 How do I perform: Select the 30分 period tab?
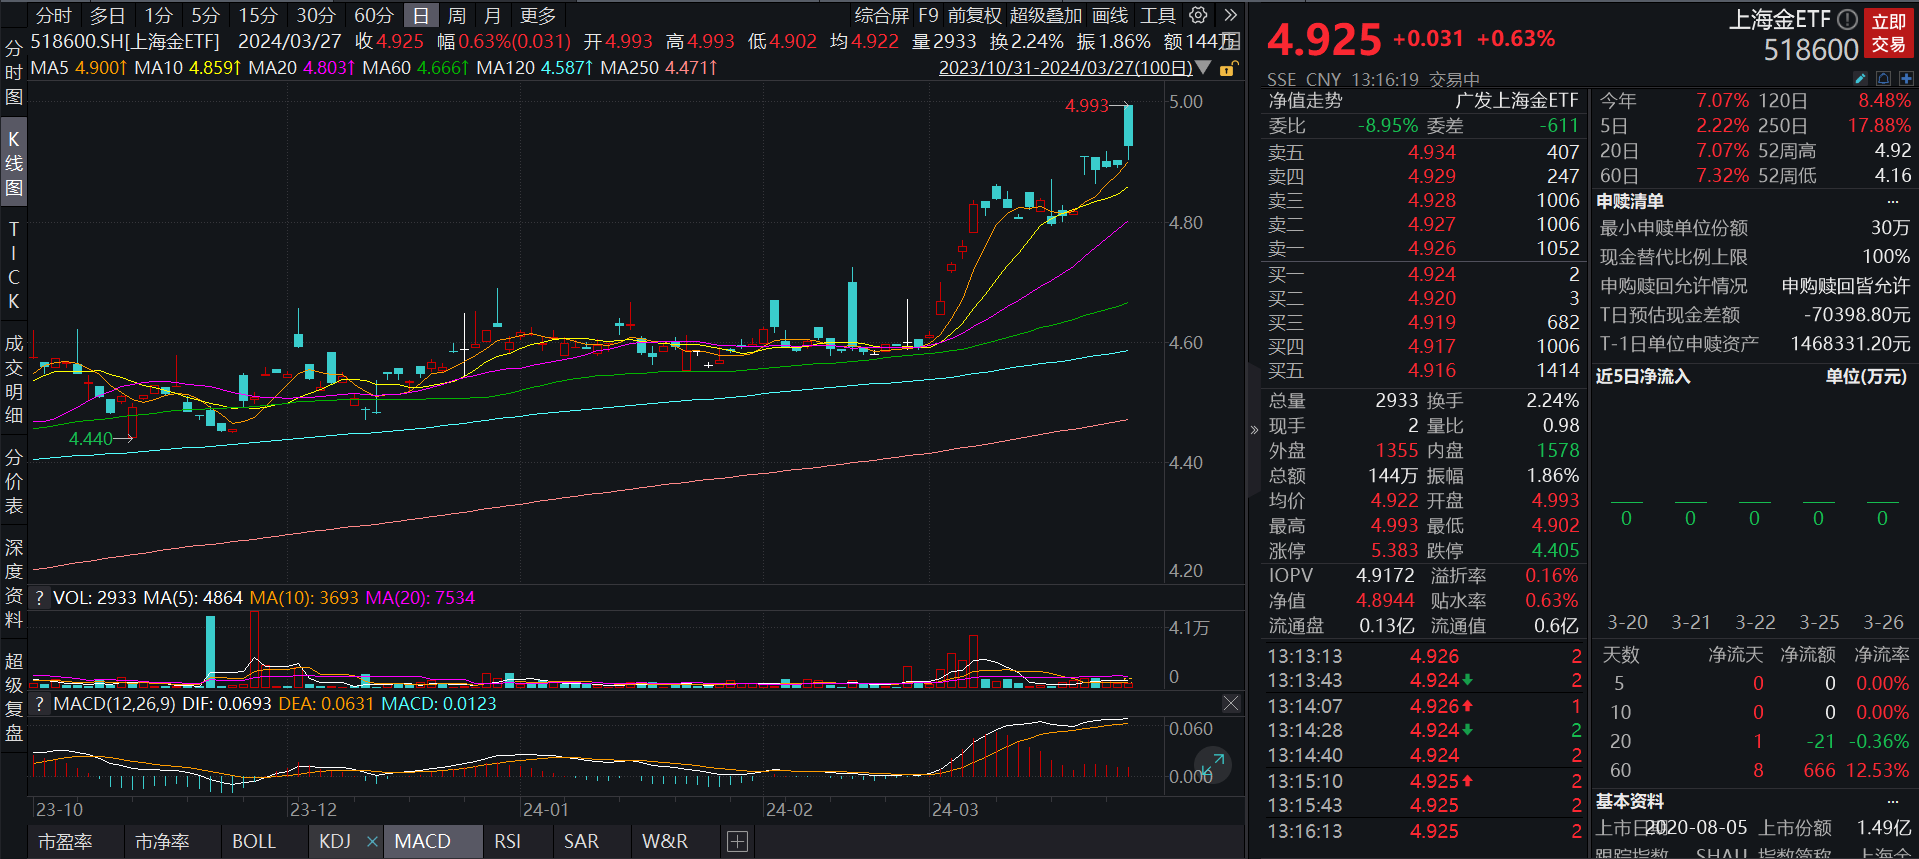[x=316, y=15]
